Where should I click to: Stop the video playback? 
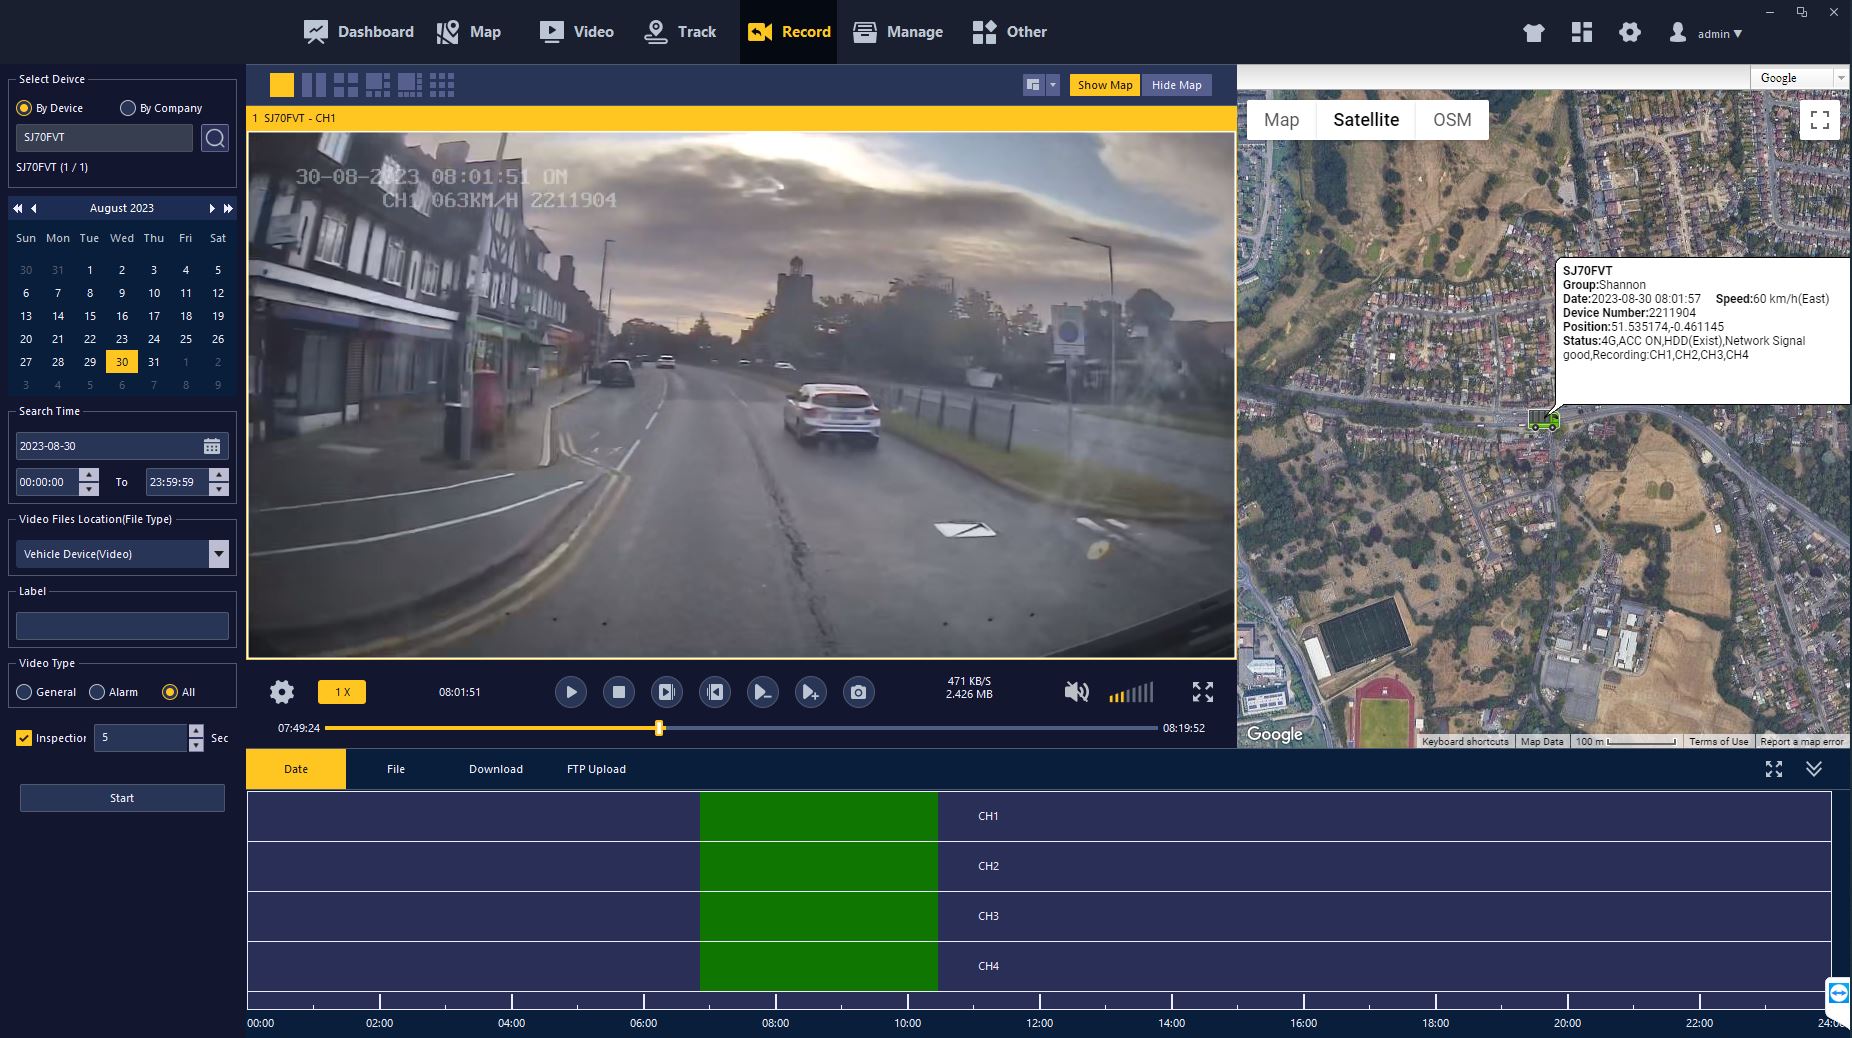[x=618, y=692]
